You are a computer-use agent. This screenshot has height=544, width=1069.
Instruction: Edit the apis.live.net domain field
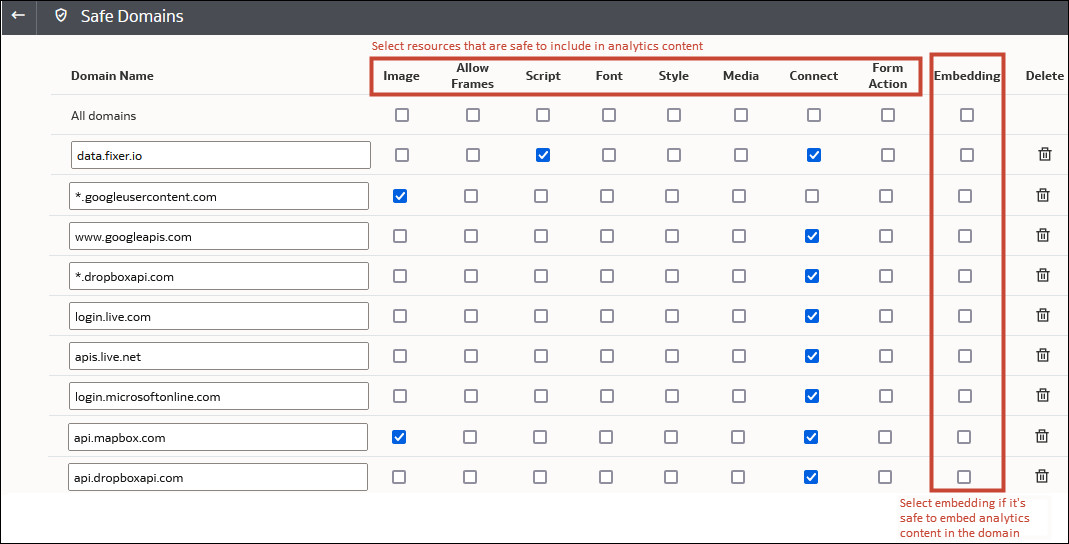coord(219,356)
